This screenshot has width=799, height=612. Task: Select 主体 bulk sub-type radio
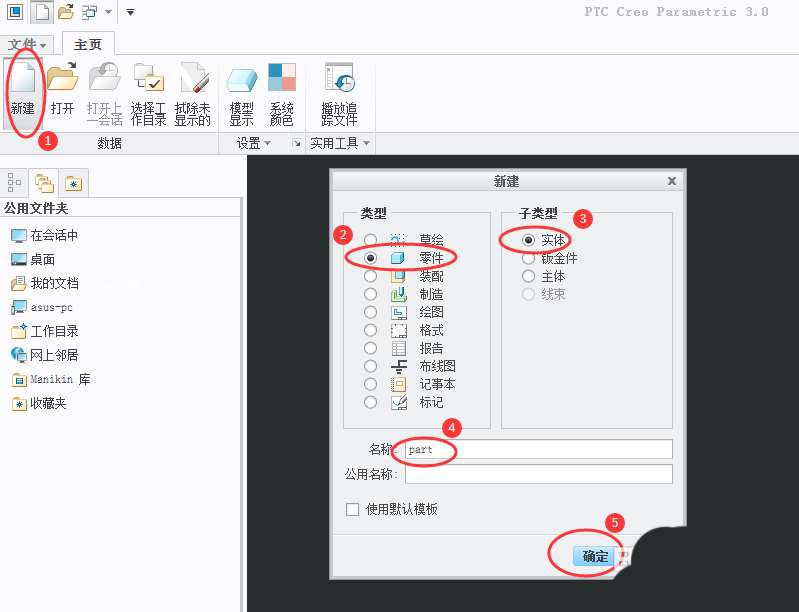528,276
